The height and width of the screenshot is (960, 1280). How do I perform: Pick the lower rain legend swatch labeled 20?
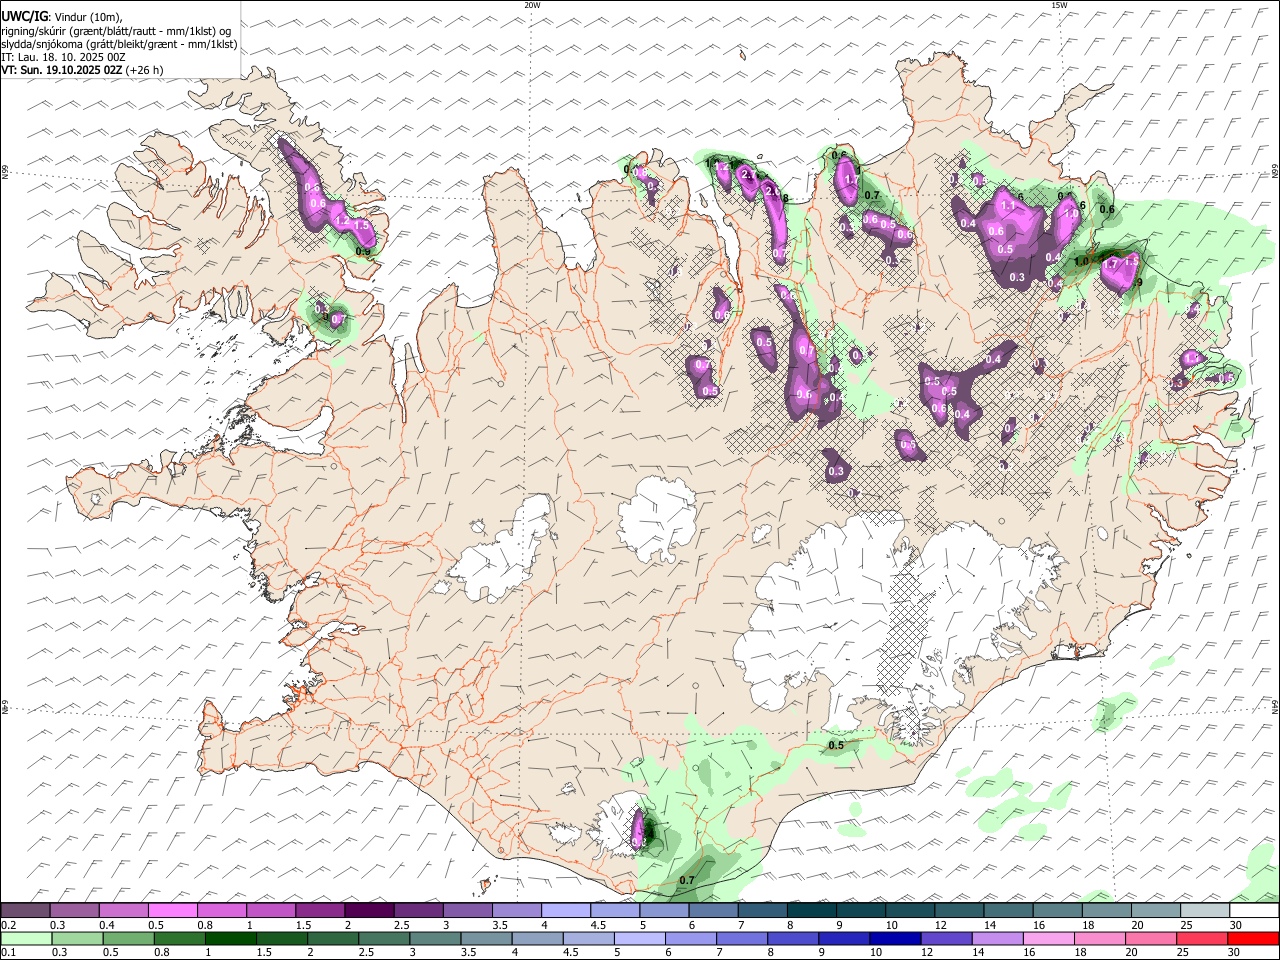pos(1152,938)
